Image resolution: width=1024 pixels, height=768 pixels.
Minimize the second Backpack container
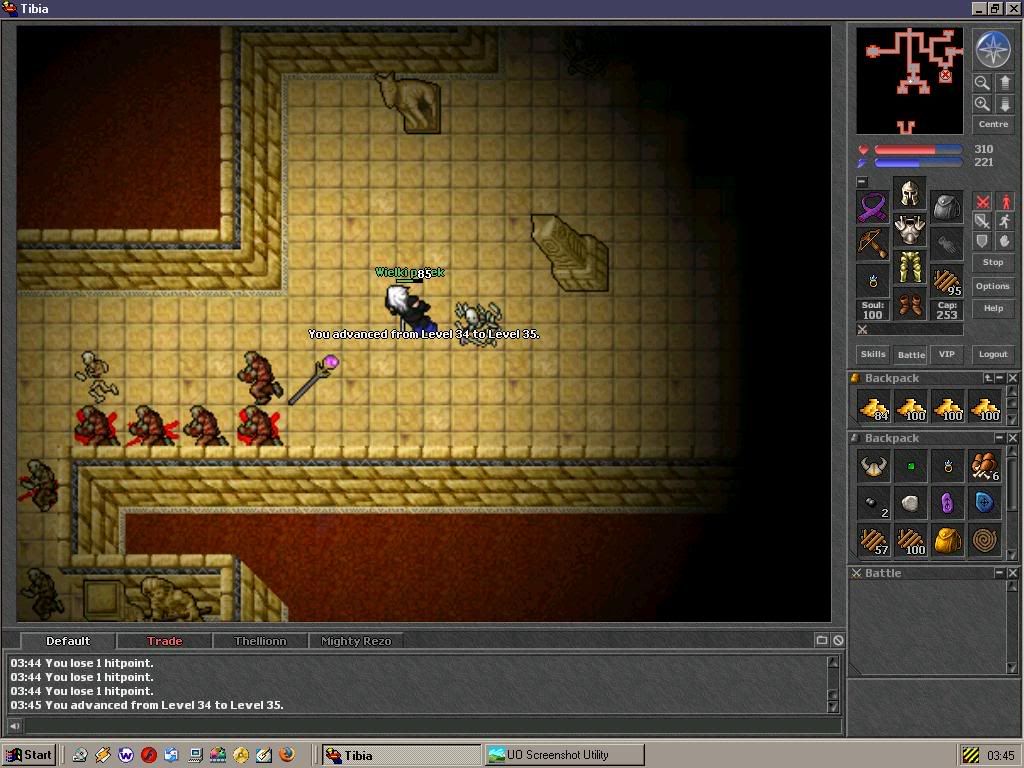1000,438
